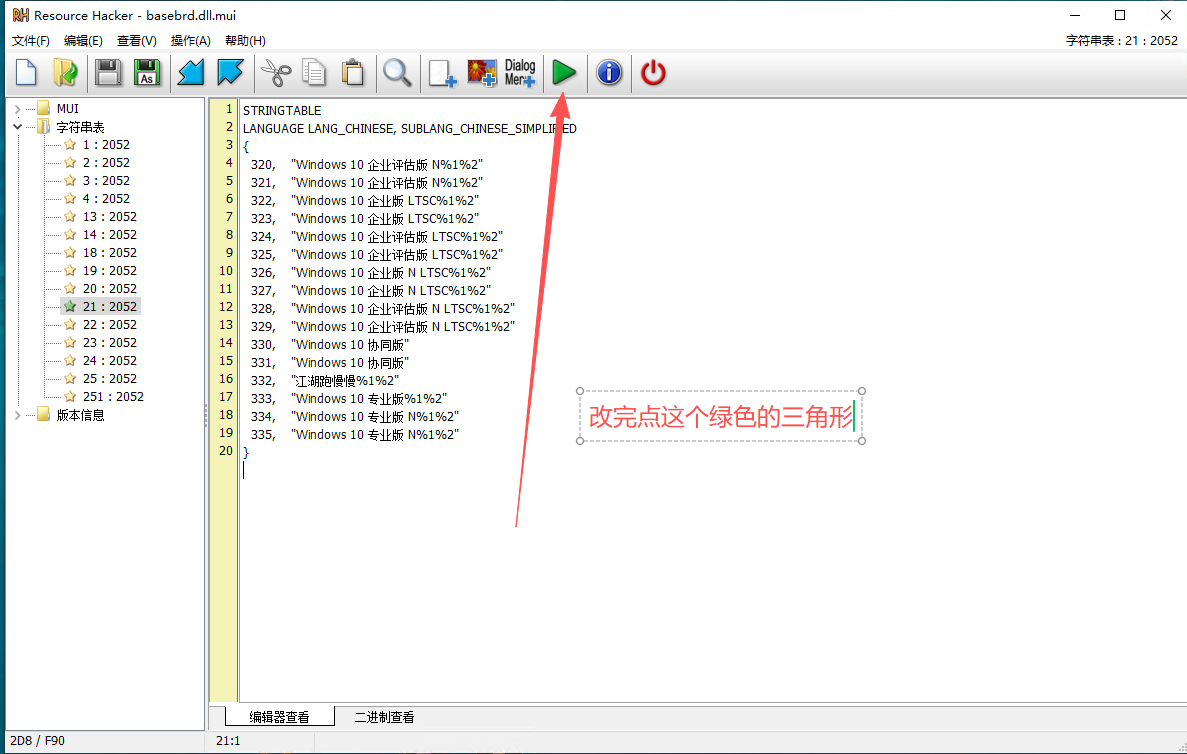
Task: Click the Copy pages icon
Action: tap(313, 73)
